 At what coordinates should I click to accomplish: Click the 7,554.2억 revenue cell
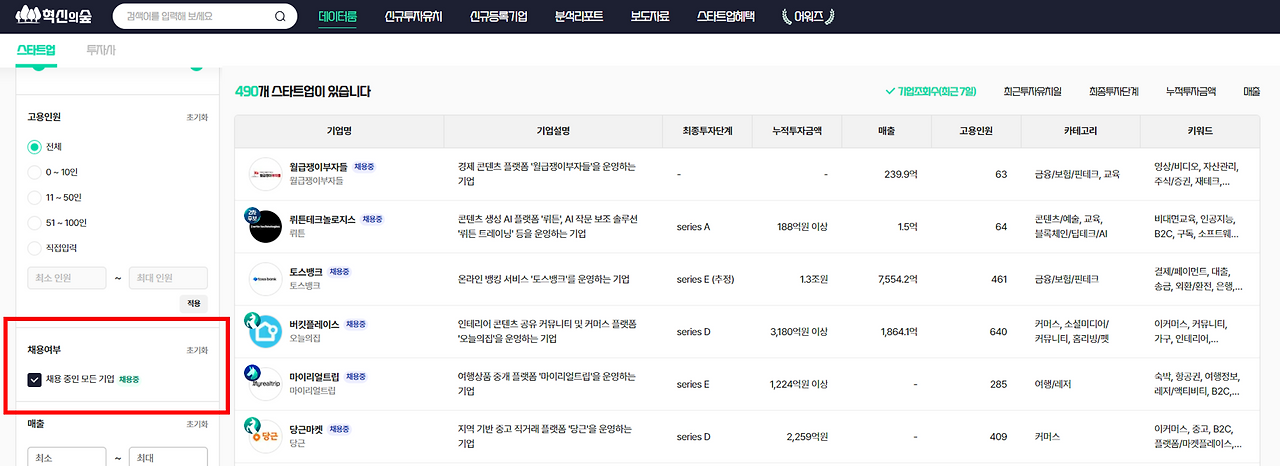click(x=897, y=279)
